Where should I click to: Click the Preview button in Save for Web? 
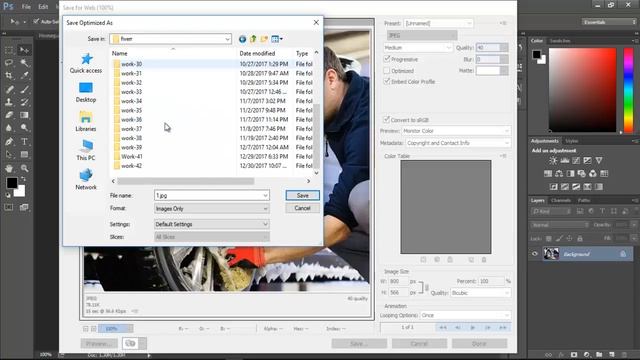(99, 344)
